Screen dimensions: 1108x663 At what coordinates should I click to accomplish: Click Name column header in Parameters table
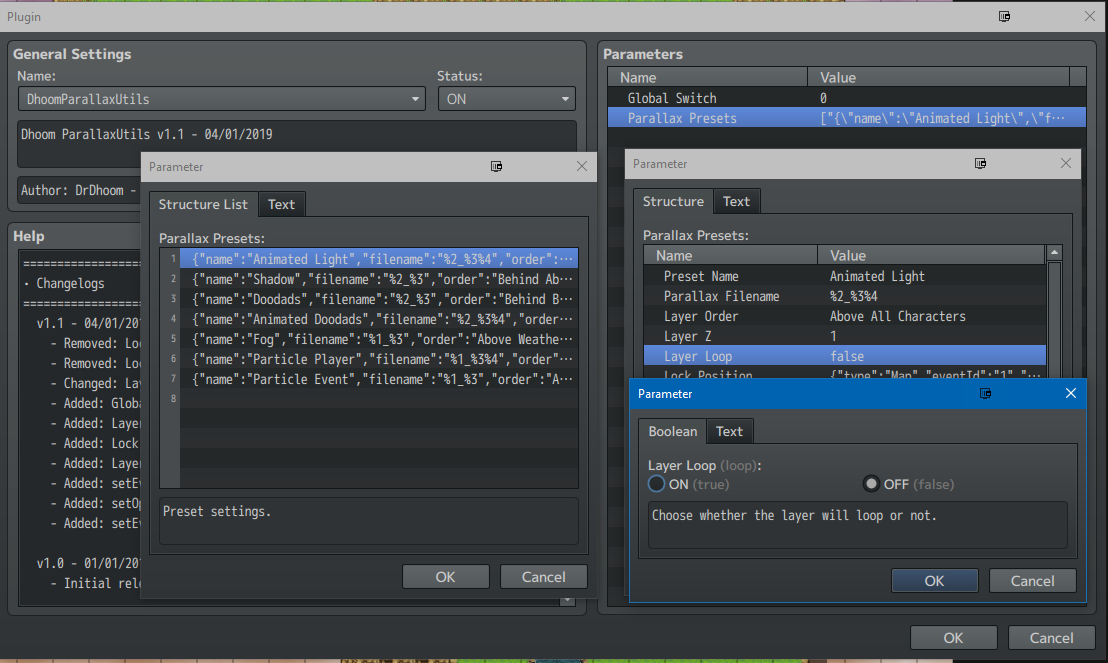tap(707, 78)
